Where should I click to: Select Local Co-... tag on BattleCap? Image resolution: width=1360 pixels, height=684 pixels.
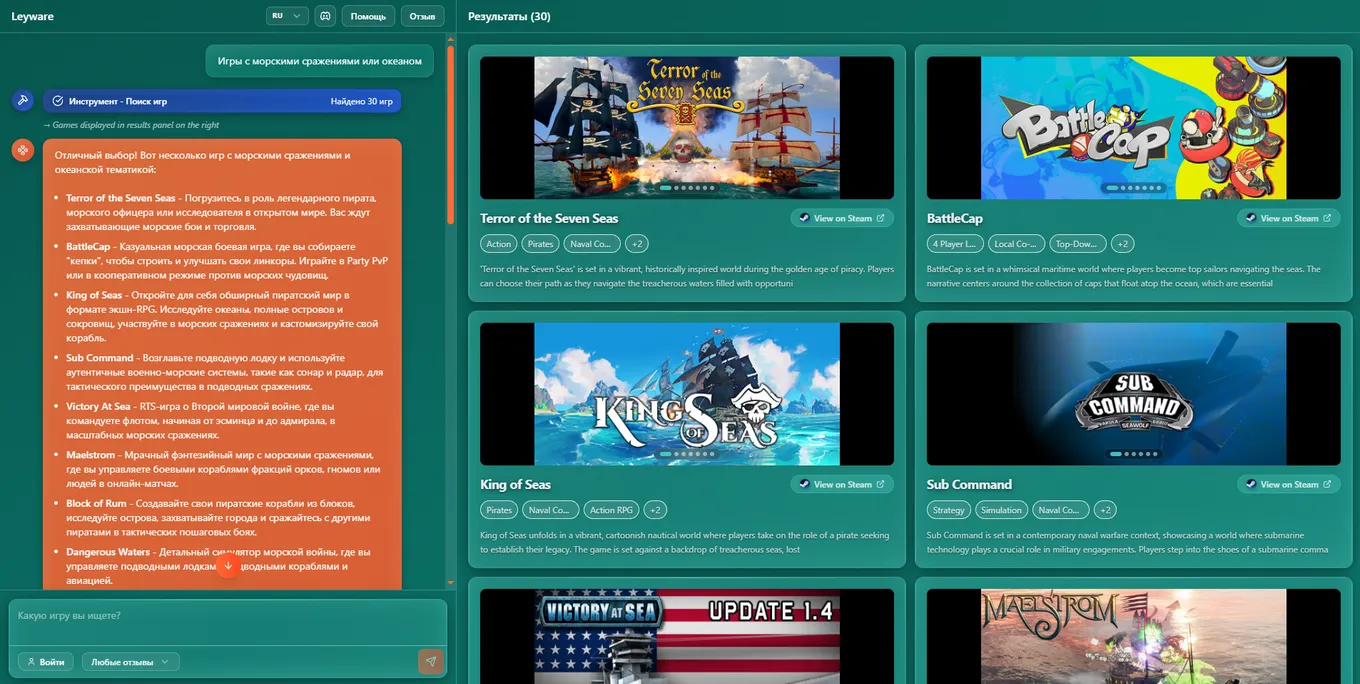pyautogui.click(x=1017, y=244)
